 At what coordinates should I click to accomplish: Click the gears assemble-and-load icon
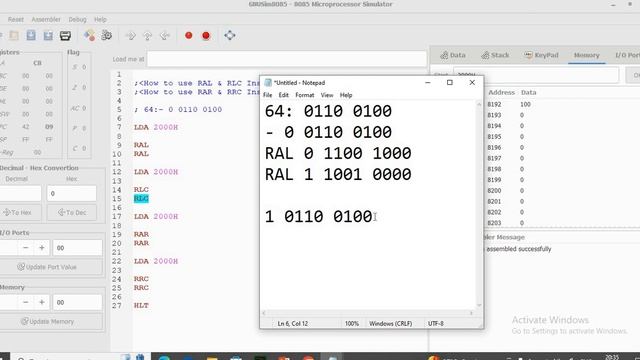tap(107, 36)
